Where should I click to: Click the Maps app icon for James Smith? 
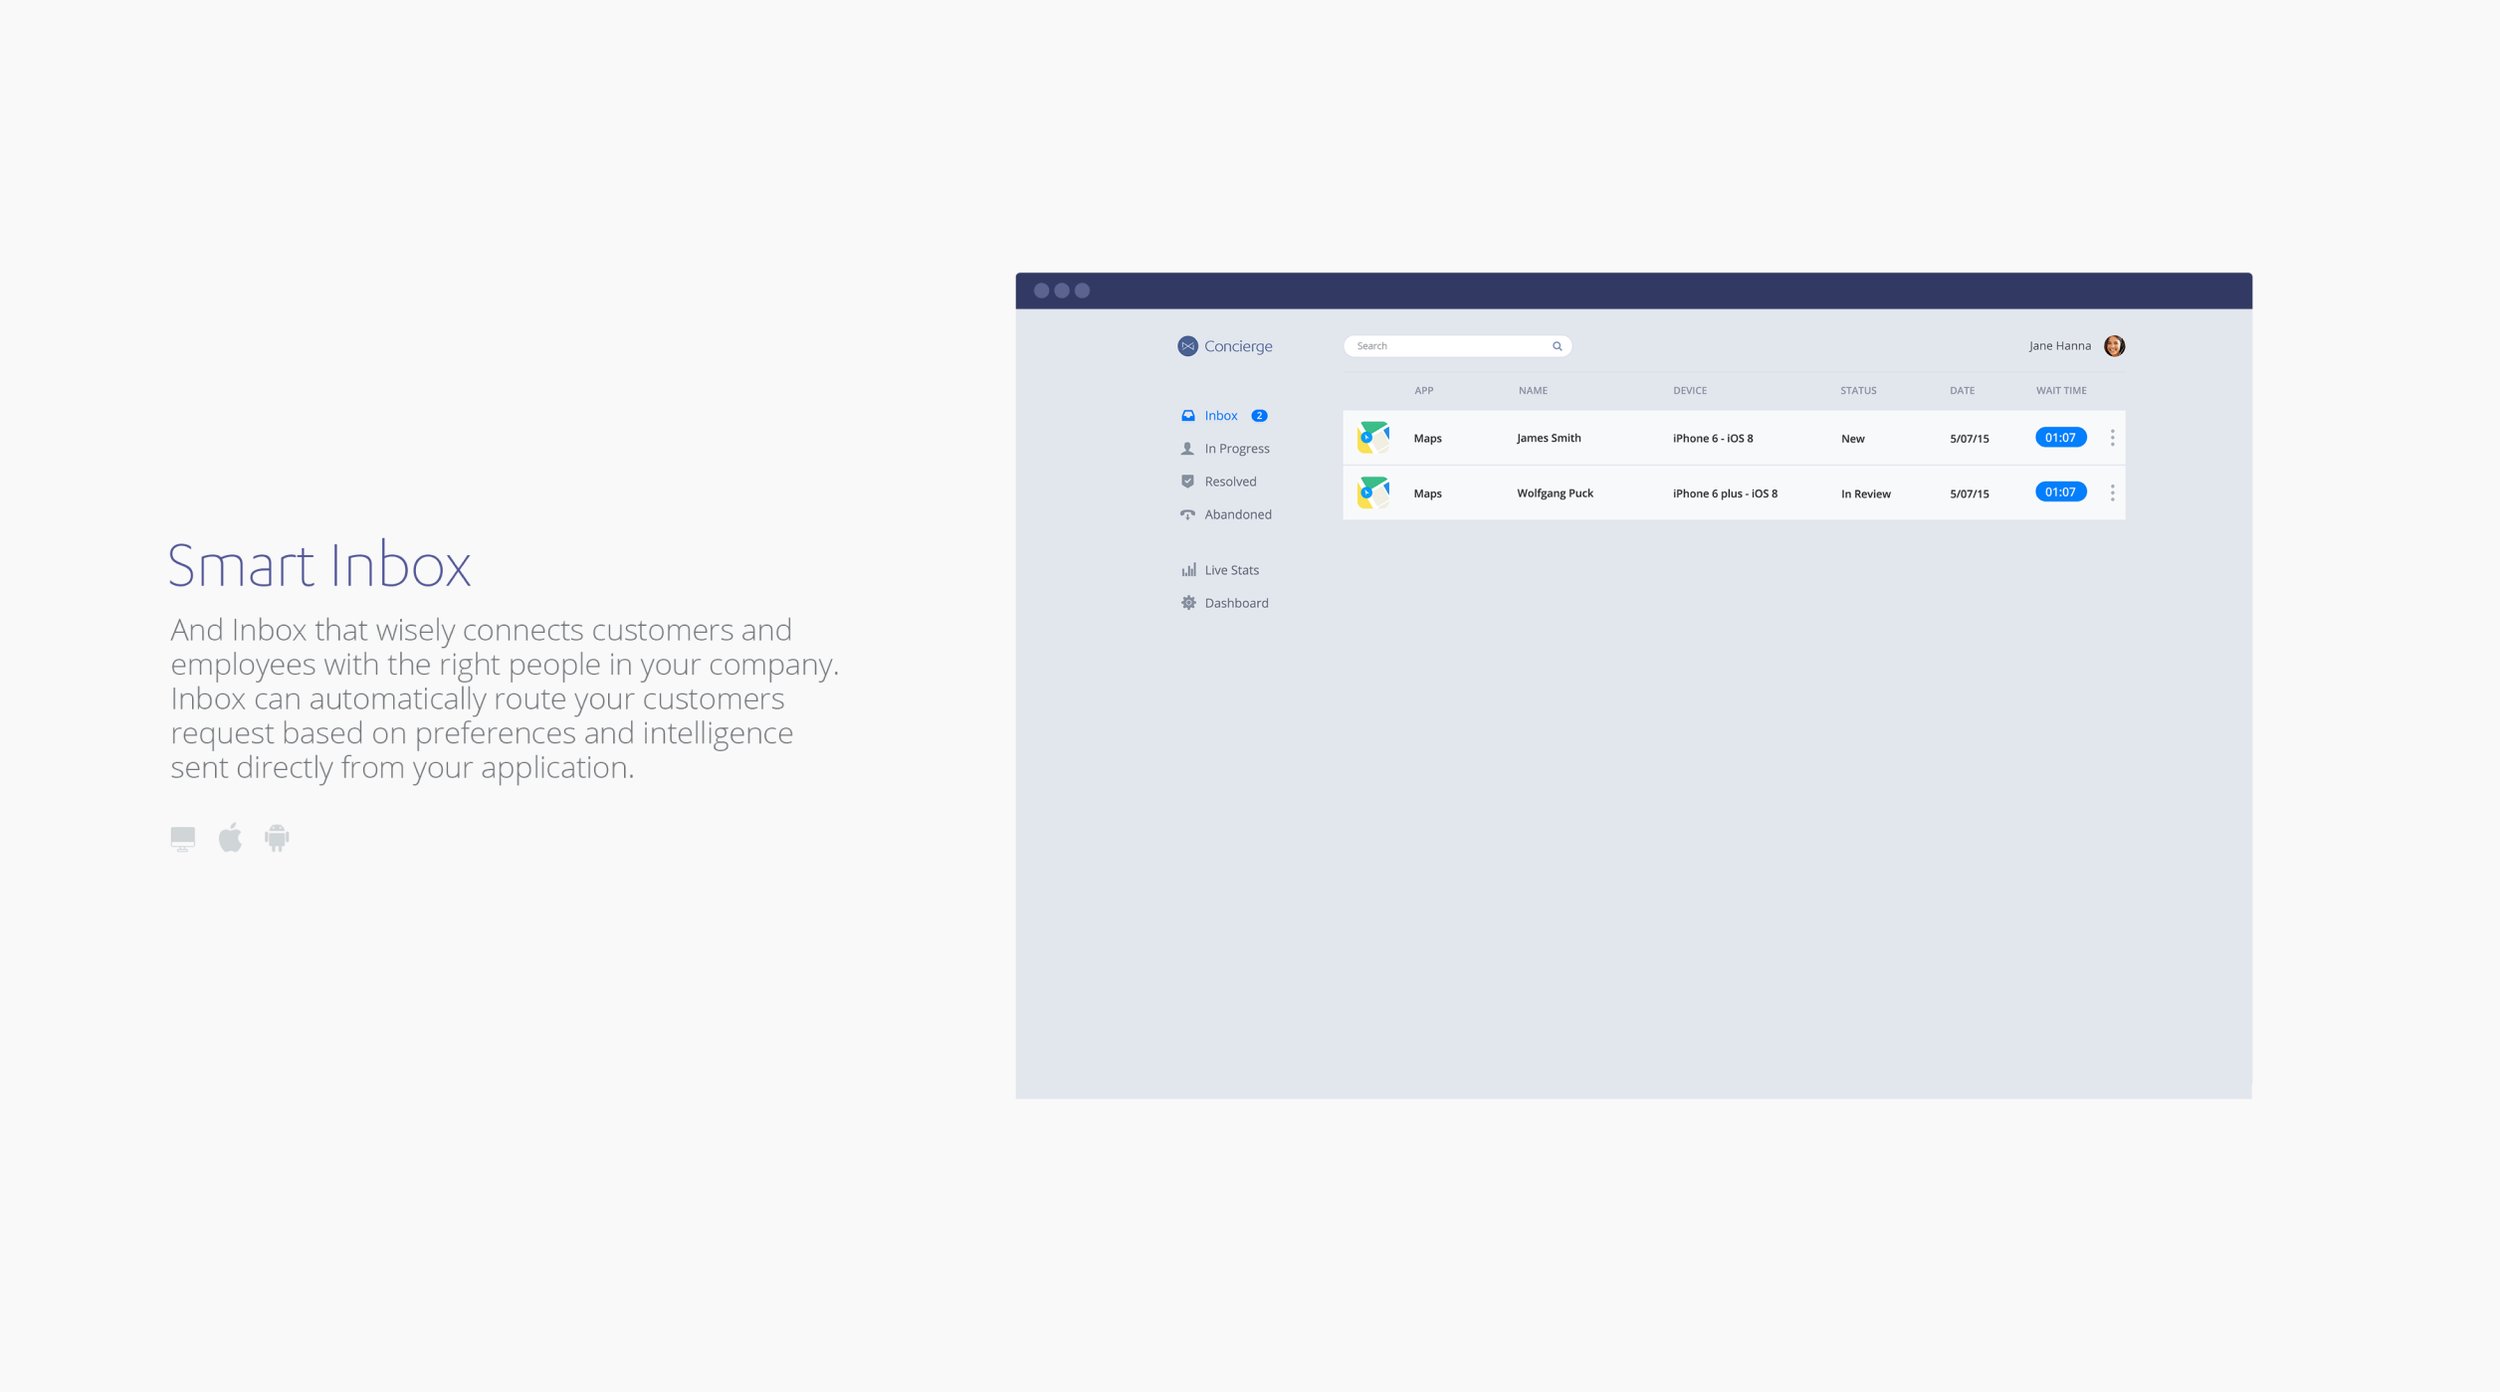[x=1373, y=438]
